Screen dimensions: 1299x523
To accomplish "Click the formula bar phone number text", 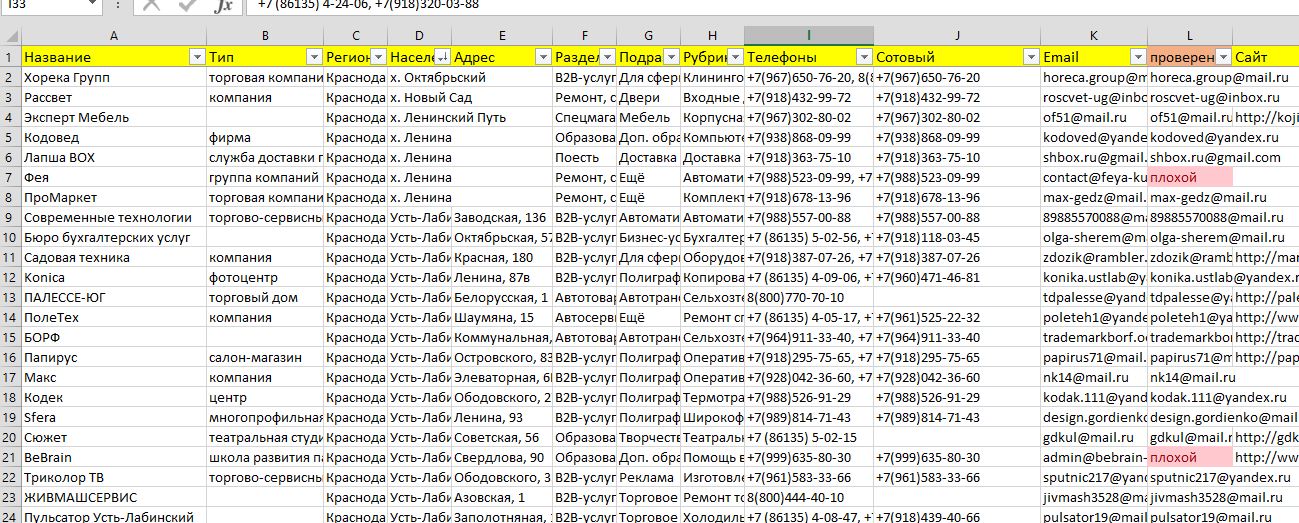I will [x=368, y=6].
